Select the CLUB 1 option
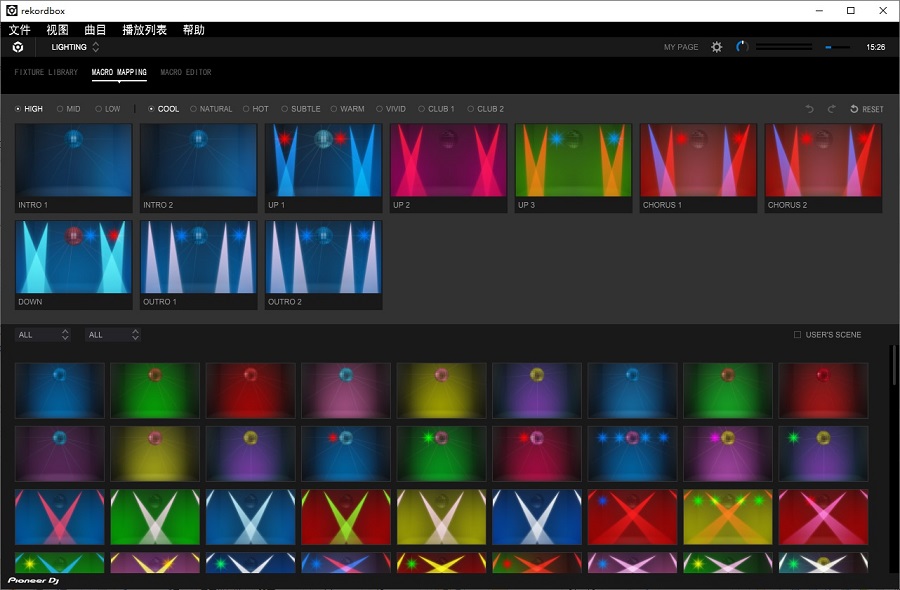 (436, 109)
